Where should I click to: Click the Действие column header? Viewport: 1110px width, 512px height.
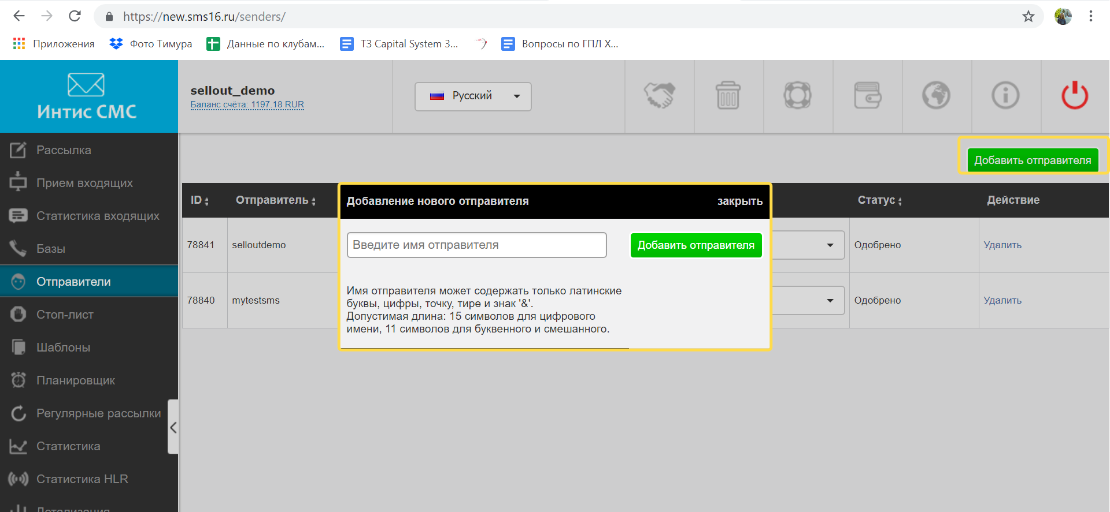[1013, 200]
